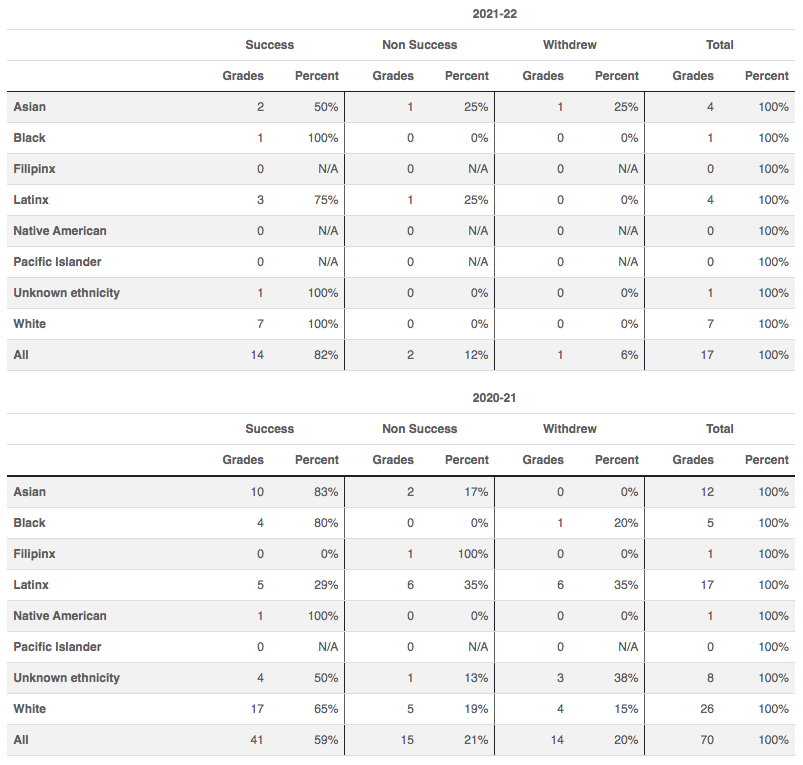Select the Asian row label in the 2021-22 table
The width and height of the screenshot is (803, 765).
click(30, 107)
